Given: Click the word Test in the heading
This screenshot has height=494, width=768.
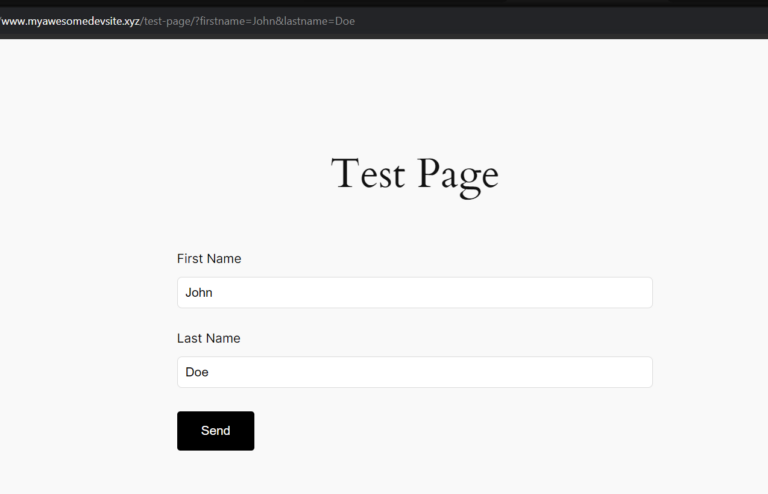Looking at the screenshot, I should pyautogui.click(x=368, y=174).
